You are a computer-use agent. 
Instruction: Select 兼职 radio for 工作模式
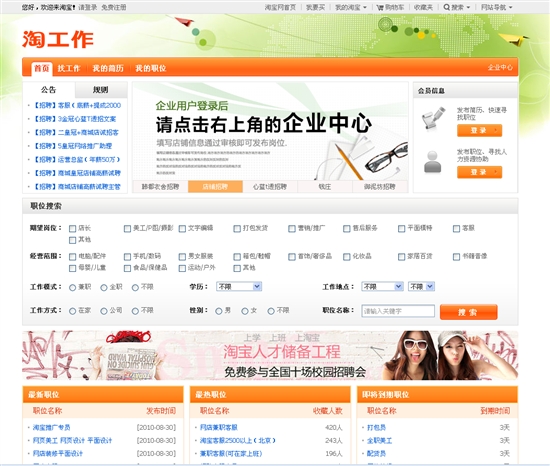click(x=73, y=288)
